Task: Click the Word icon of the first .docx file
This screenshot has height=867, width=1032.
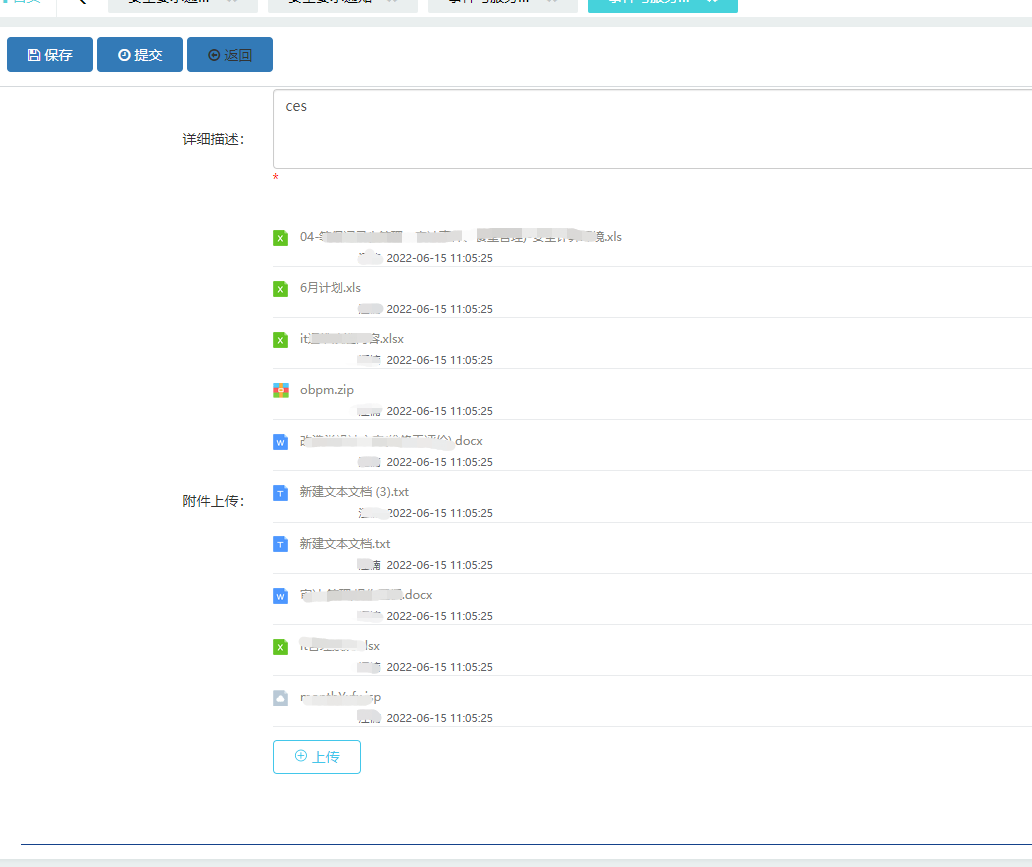Action: [x=280, y=442]
